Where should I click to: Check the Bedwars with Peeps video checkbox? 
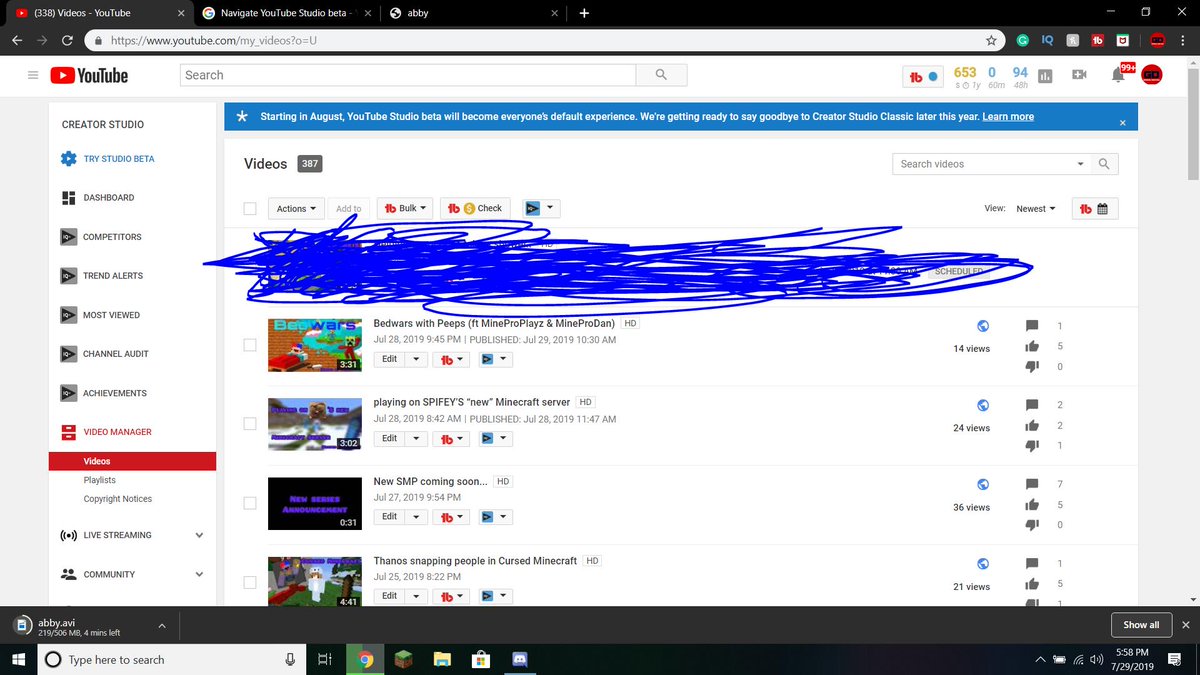(250, 345)
